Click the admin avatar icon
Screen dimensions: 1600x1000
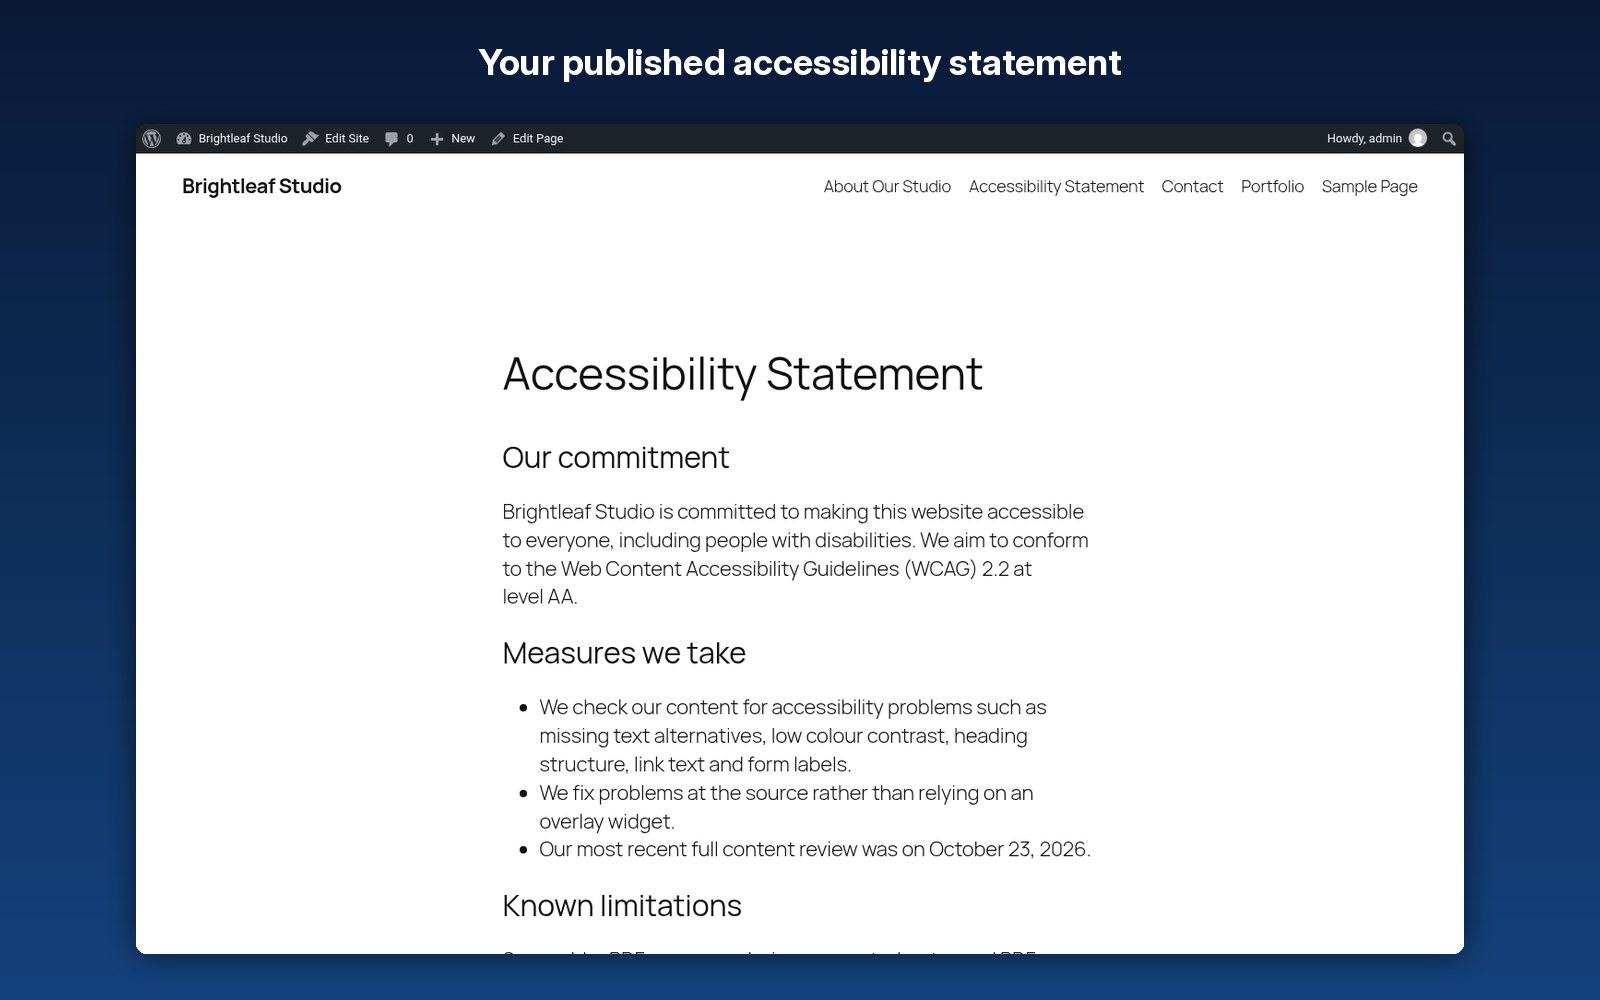point(1418,138)
